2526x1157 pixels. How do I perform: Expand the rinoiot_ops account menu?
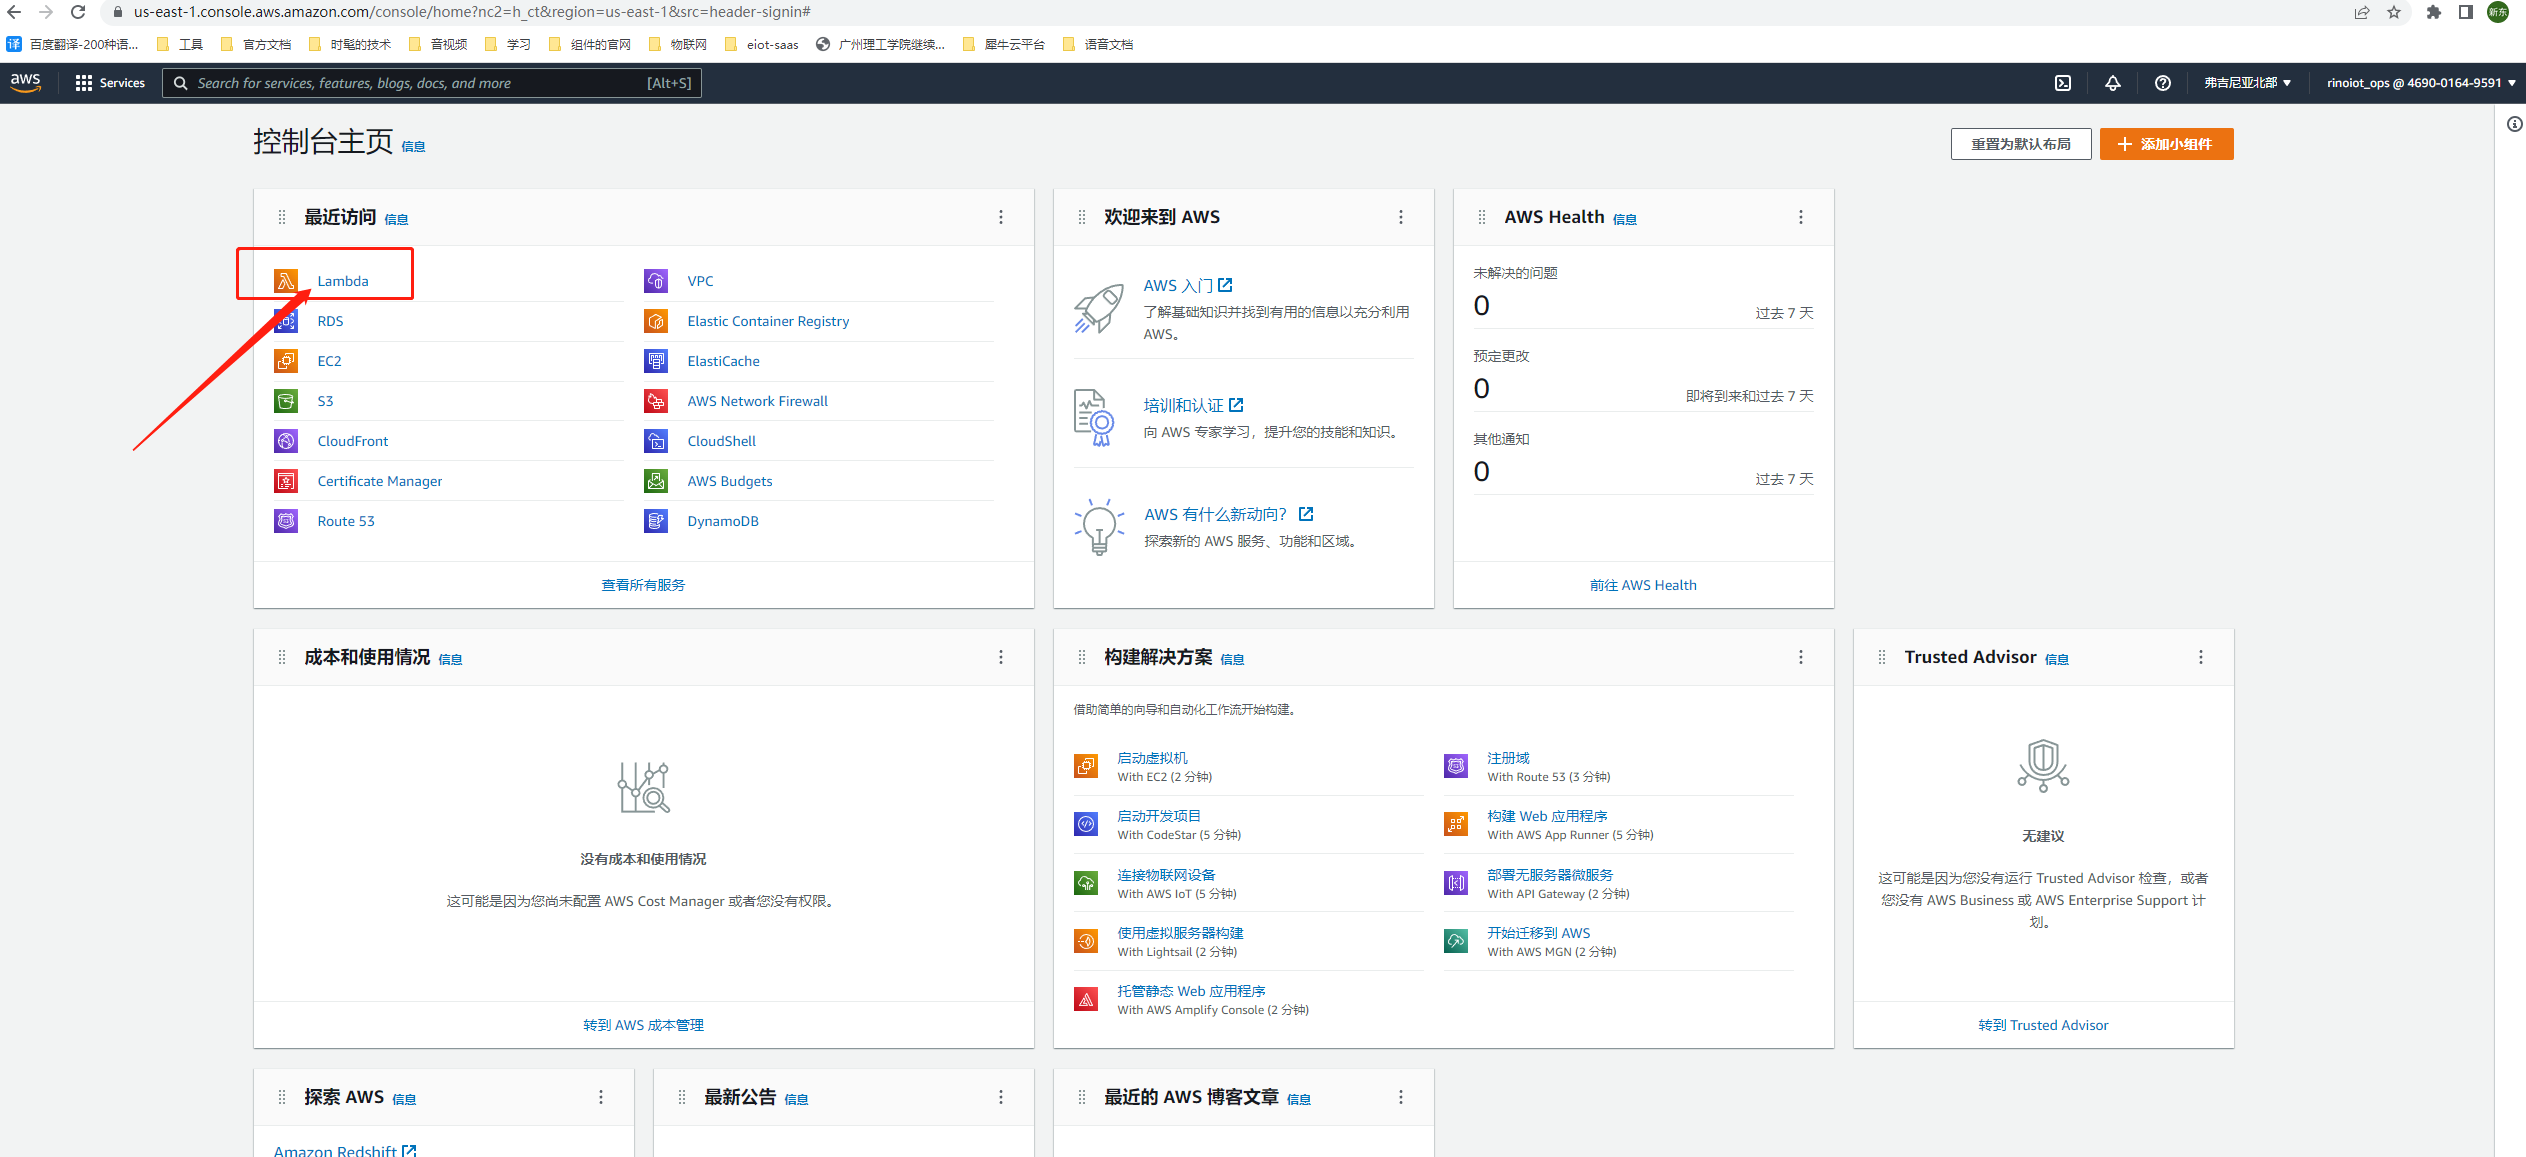[x=2420, y=83]
